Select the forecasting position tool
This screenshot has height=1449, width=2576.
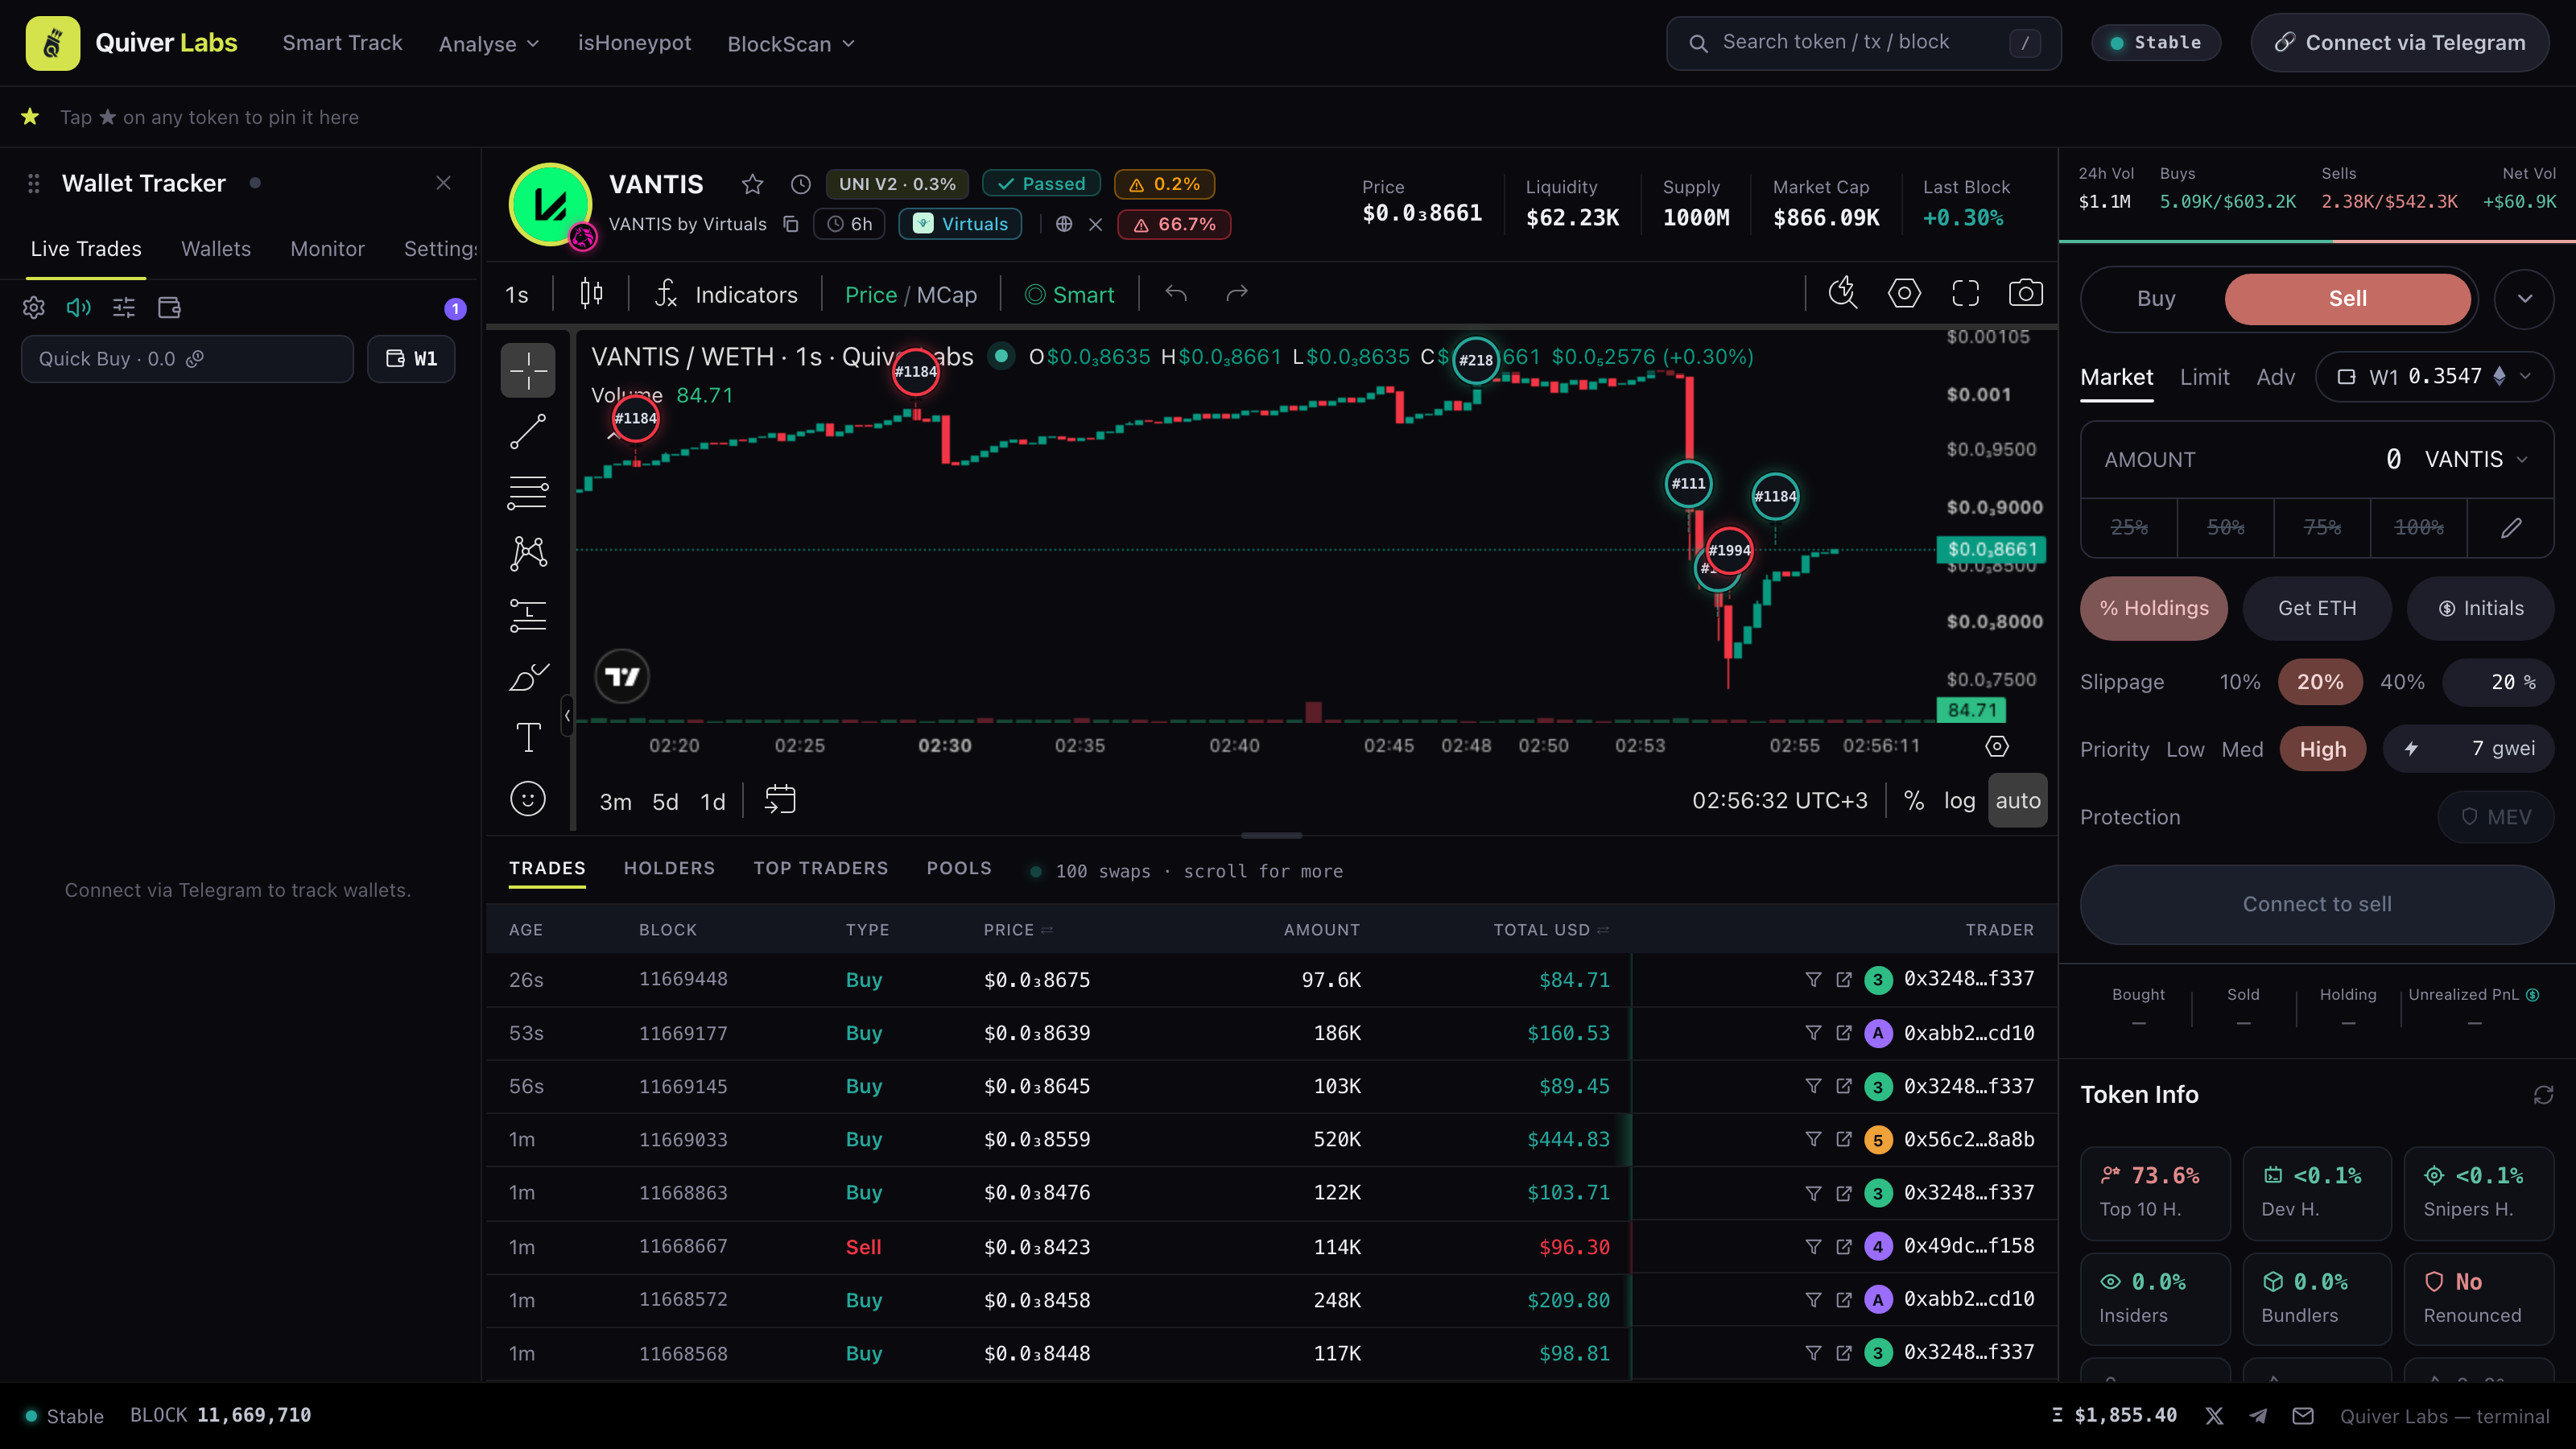[528, 615]
